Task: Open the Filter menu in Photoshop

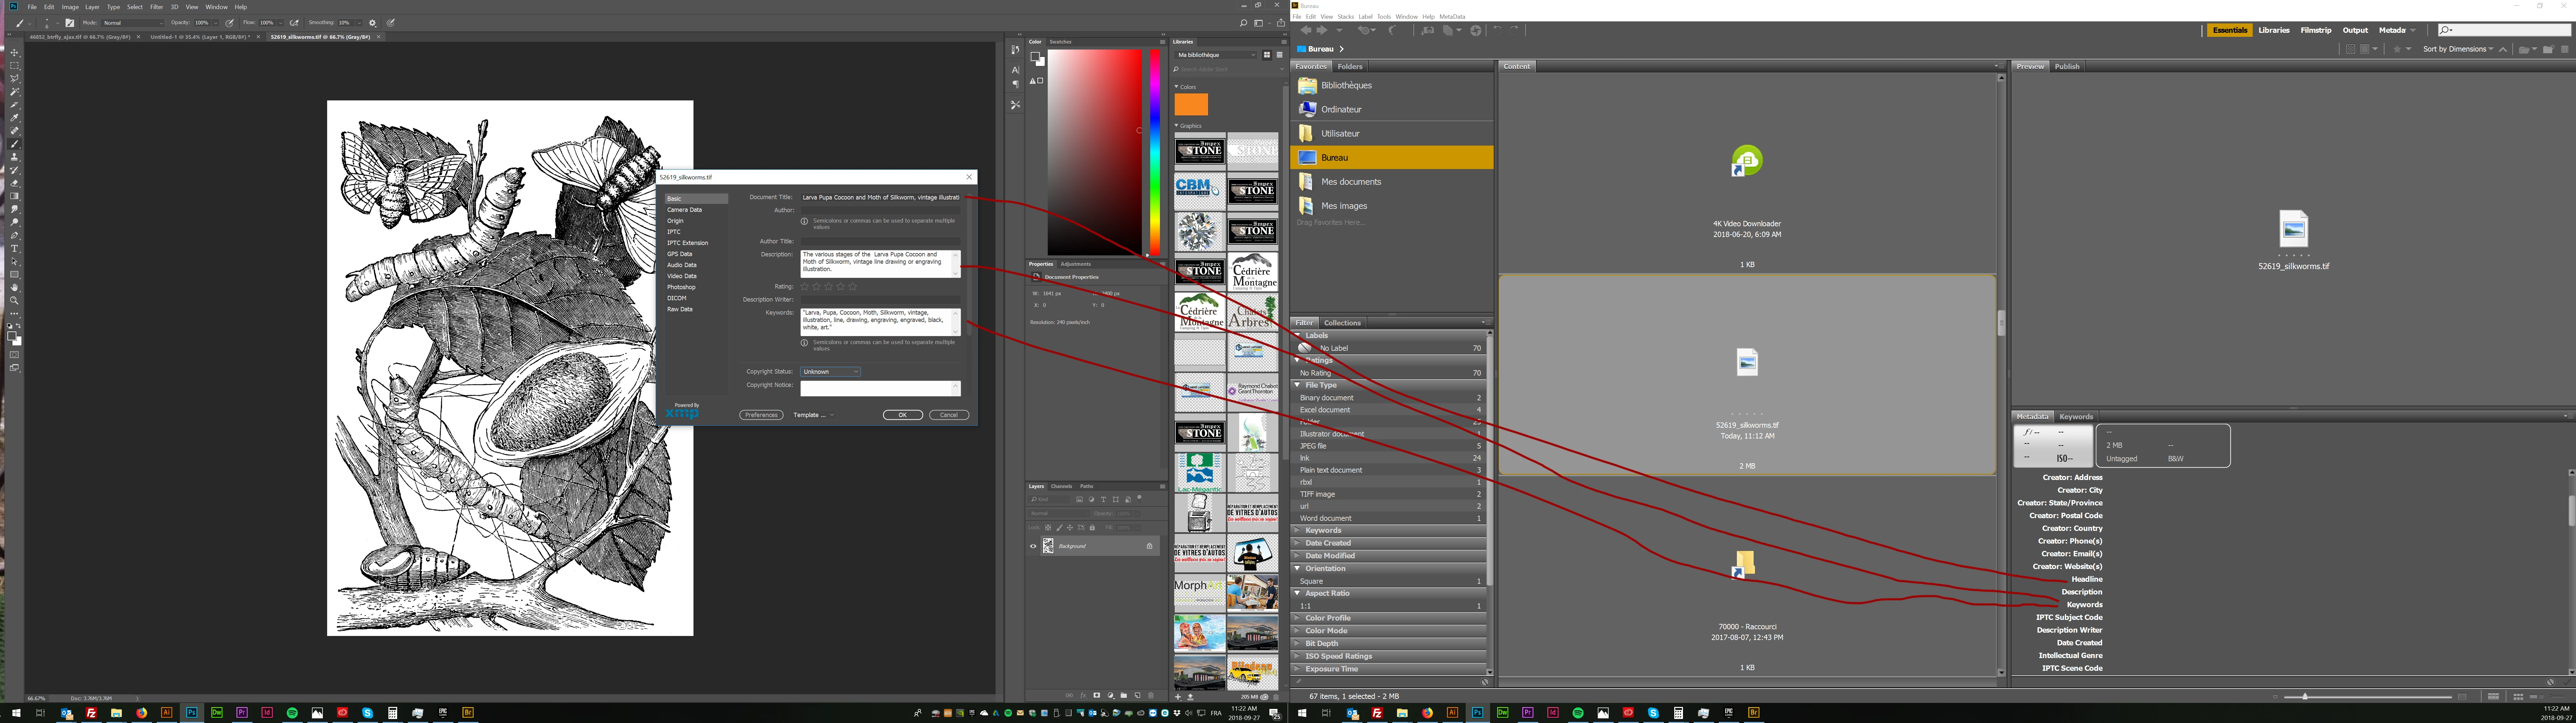Action: pos(157,7)
